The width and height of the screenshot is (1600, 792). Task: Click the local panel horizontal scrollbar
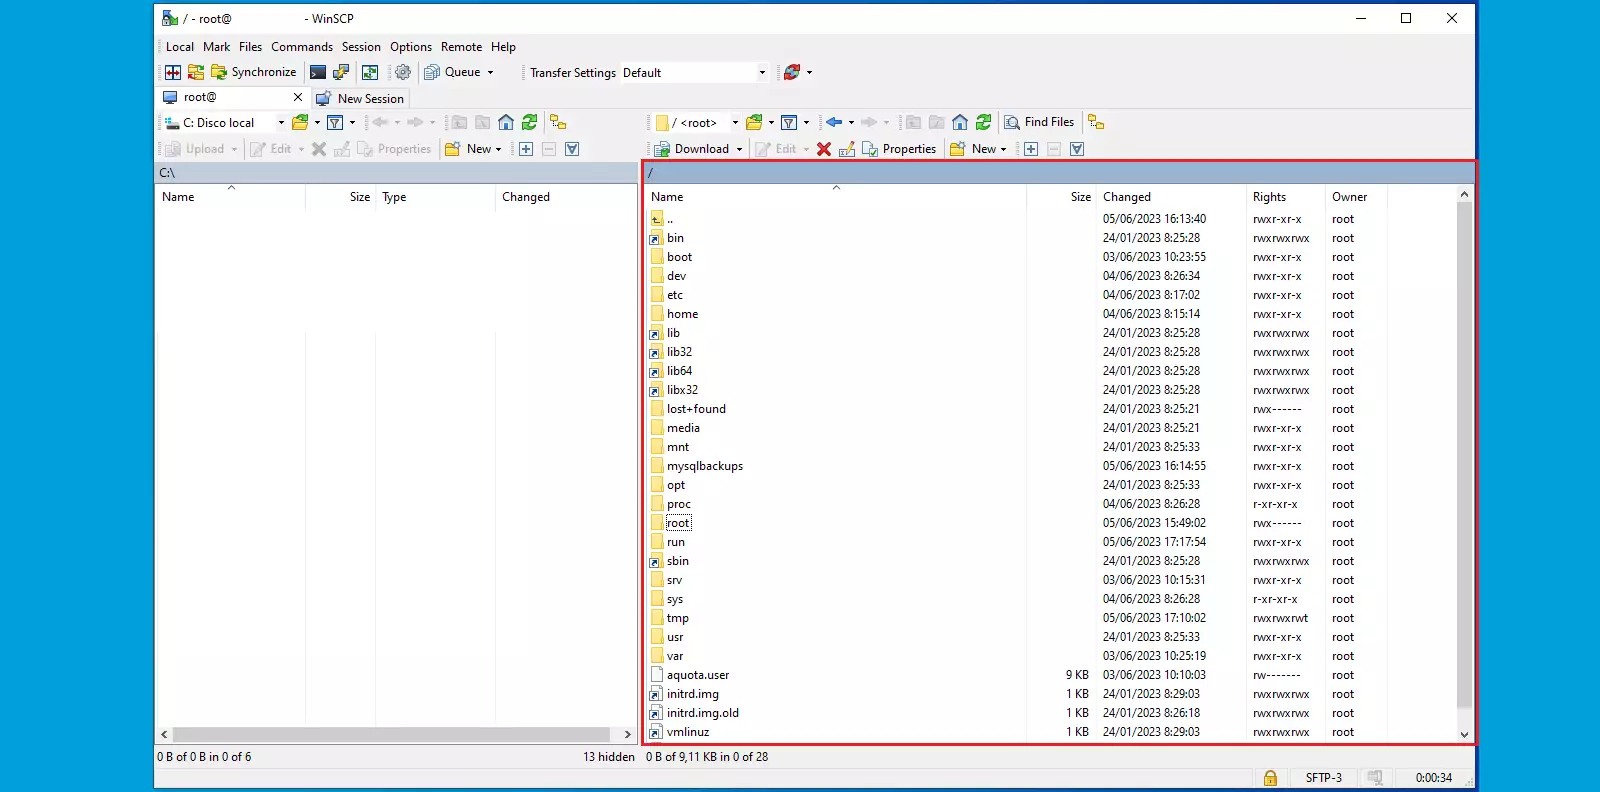pos(390,734)
